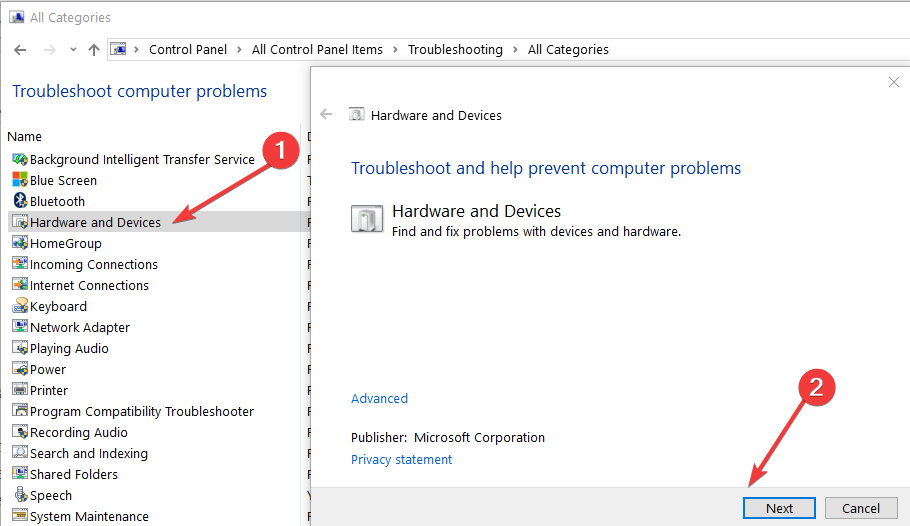
Task: Click the Program Compatibility Troubleshooter icon
Action: click(20, 410)
